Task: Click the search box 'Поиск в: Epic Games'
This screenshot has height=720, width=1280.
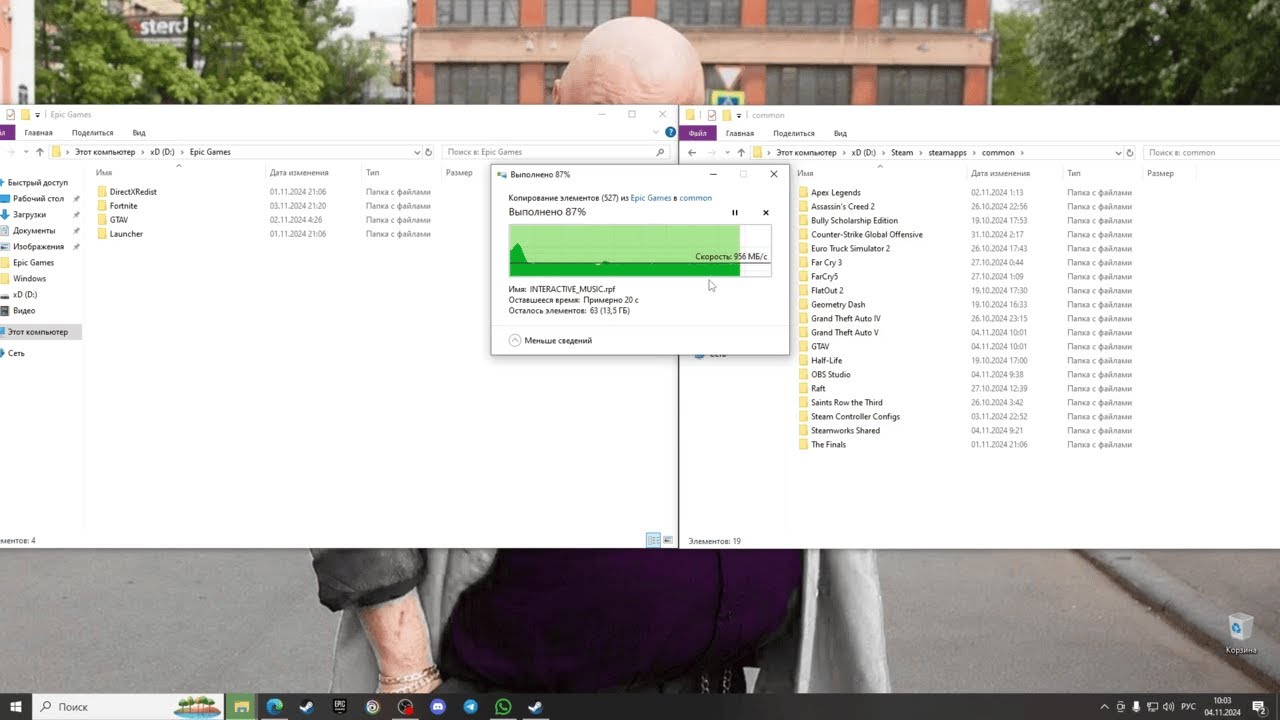Action: (556, 152)
